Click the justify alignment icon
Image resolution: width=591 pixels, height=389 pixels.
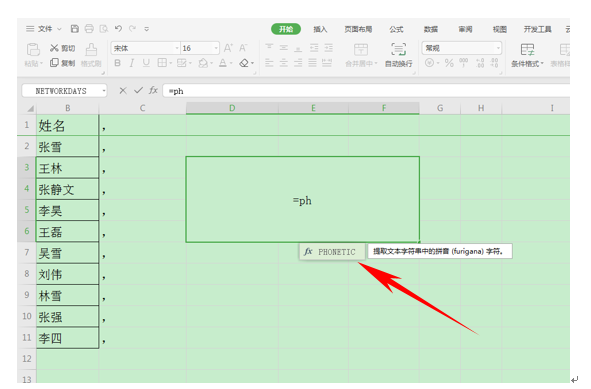click(x=312, y=63)
